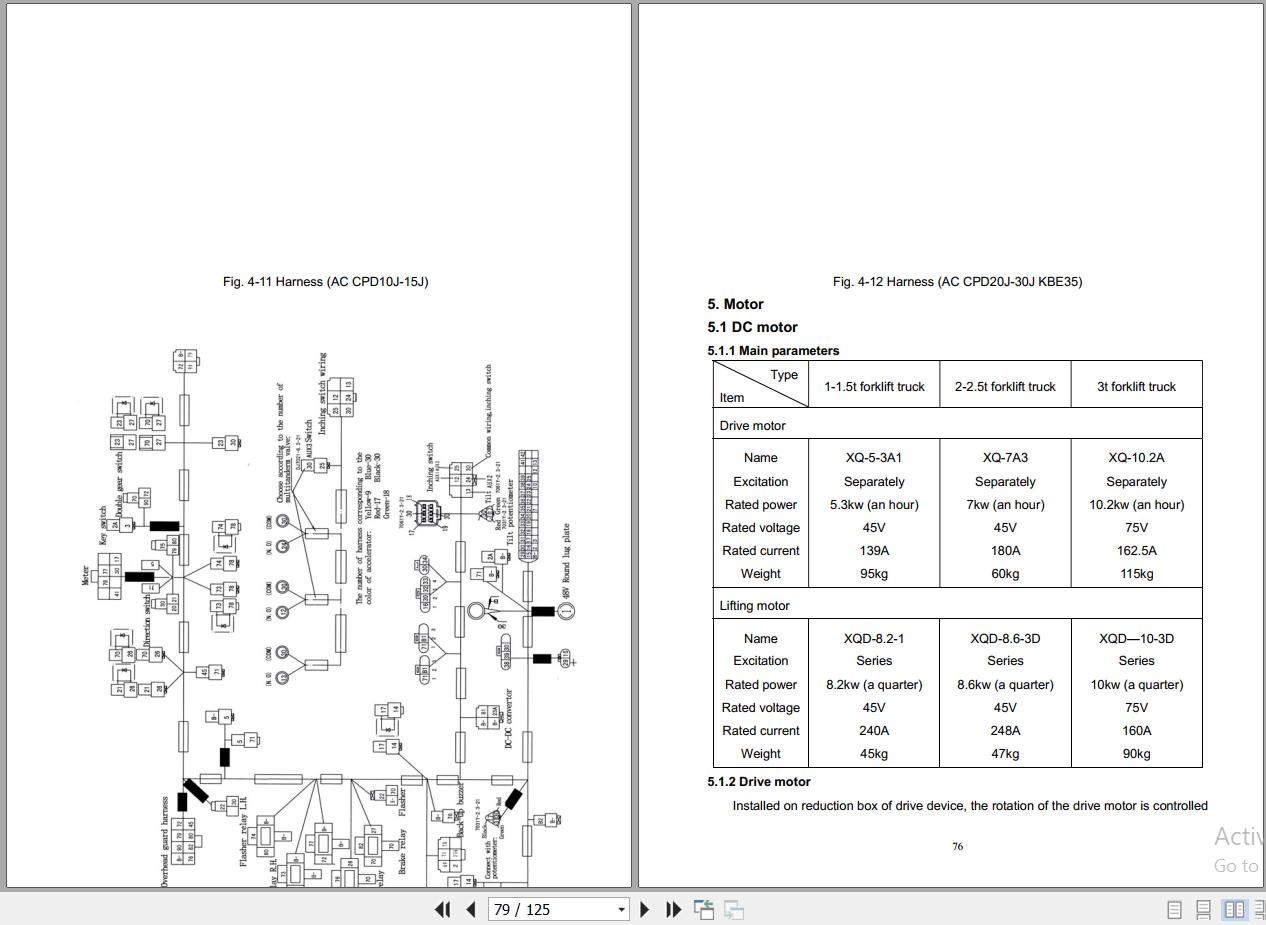Open the page number dropdown list

pos(621,909)
